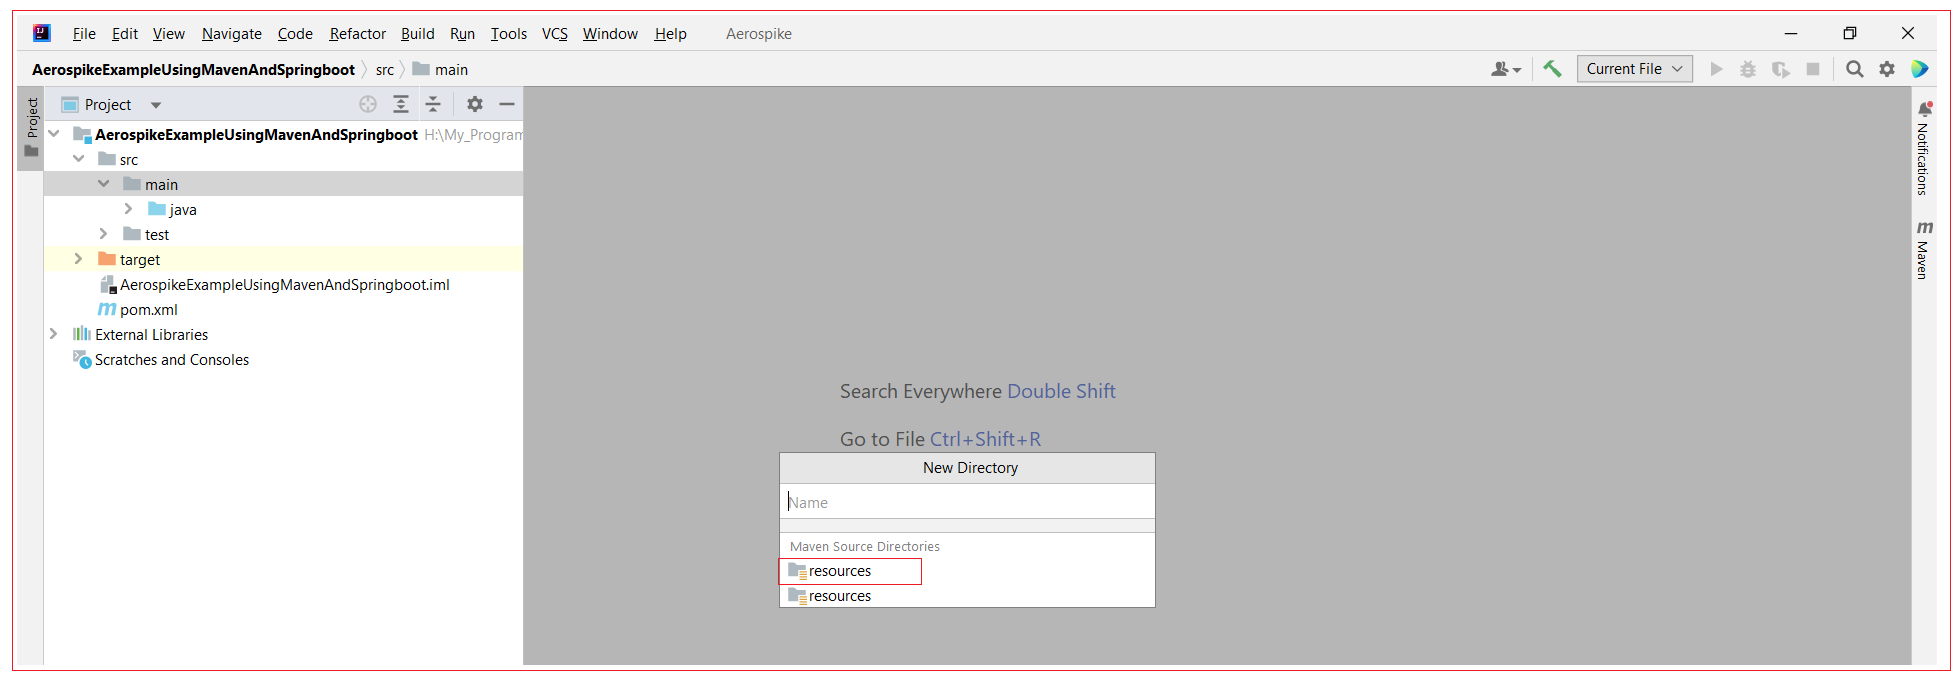Open the Tools menu
The image size is (1959, 677).
point(509,34)
